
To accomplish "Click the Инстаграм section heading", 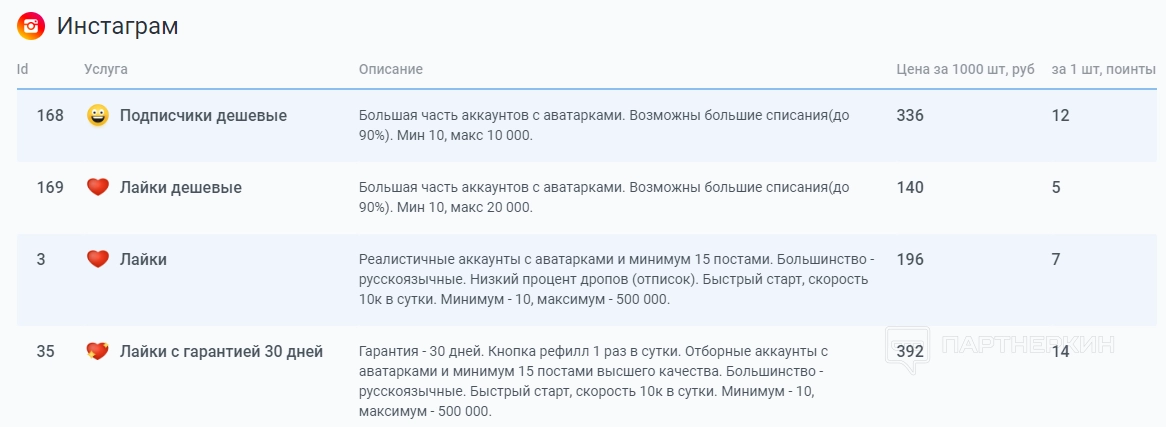I will tap(118, 27).
